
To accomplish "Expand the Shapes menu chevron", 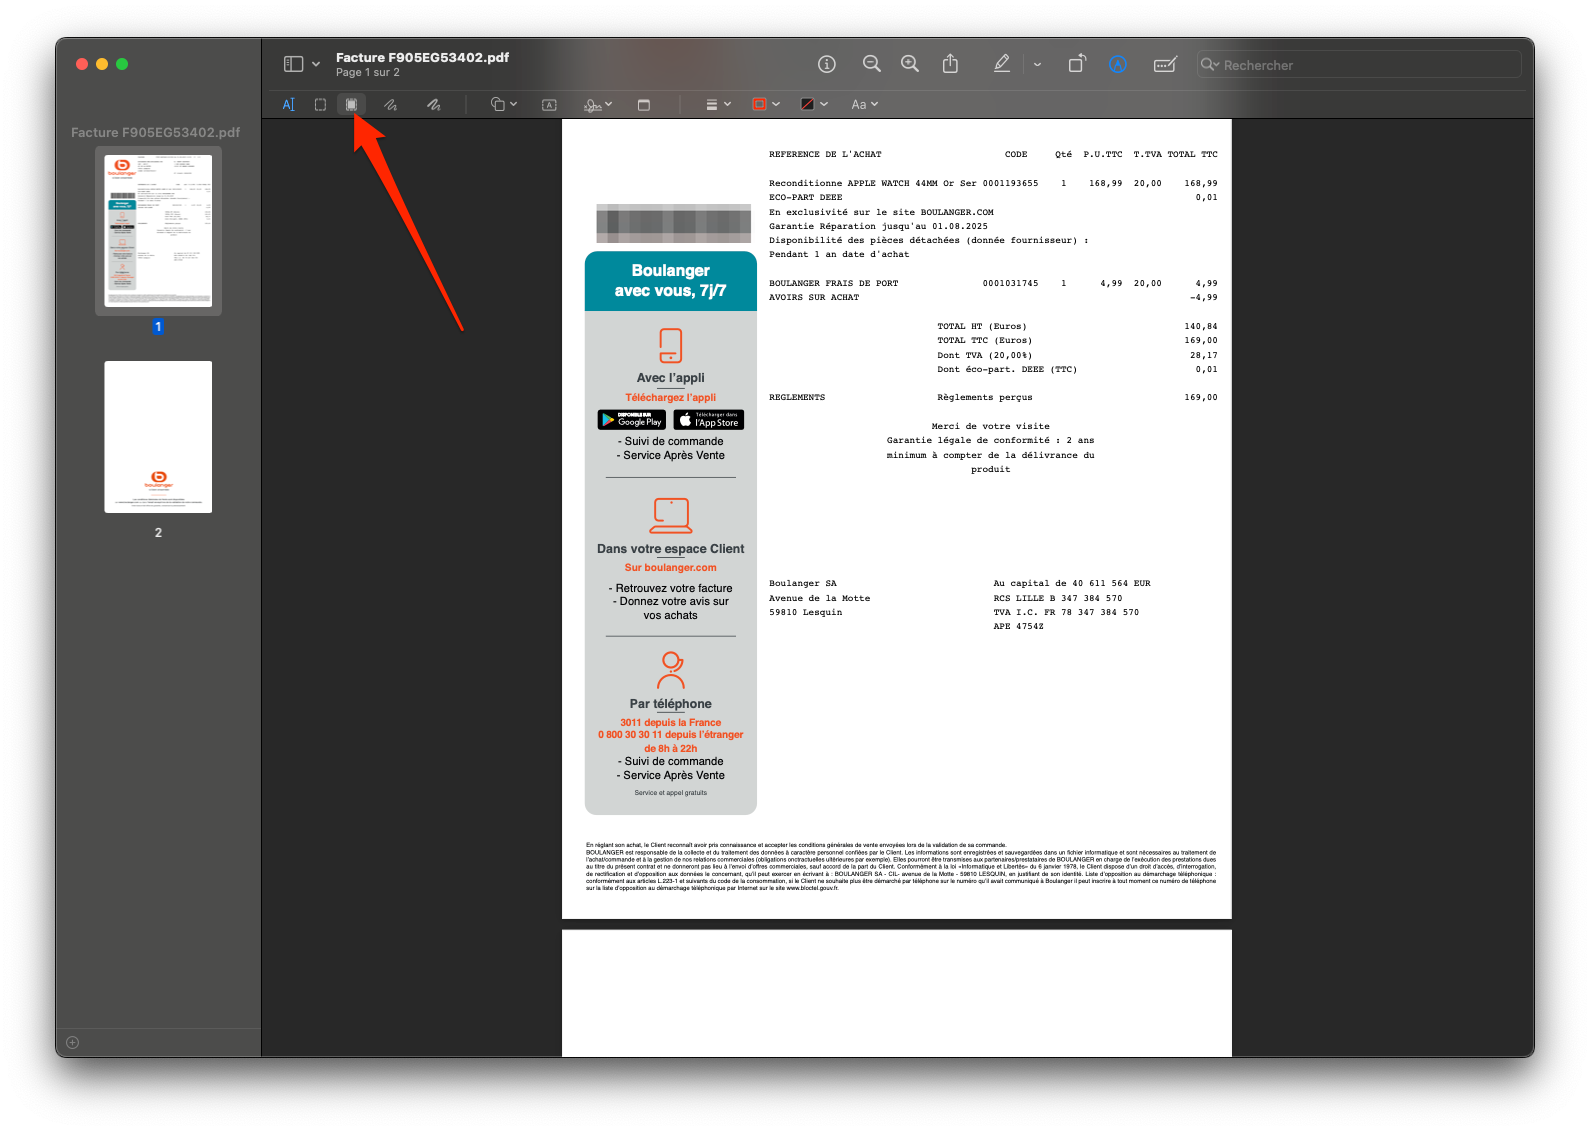I will [x=514, y=104].
